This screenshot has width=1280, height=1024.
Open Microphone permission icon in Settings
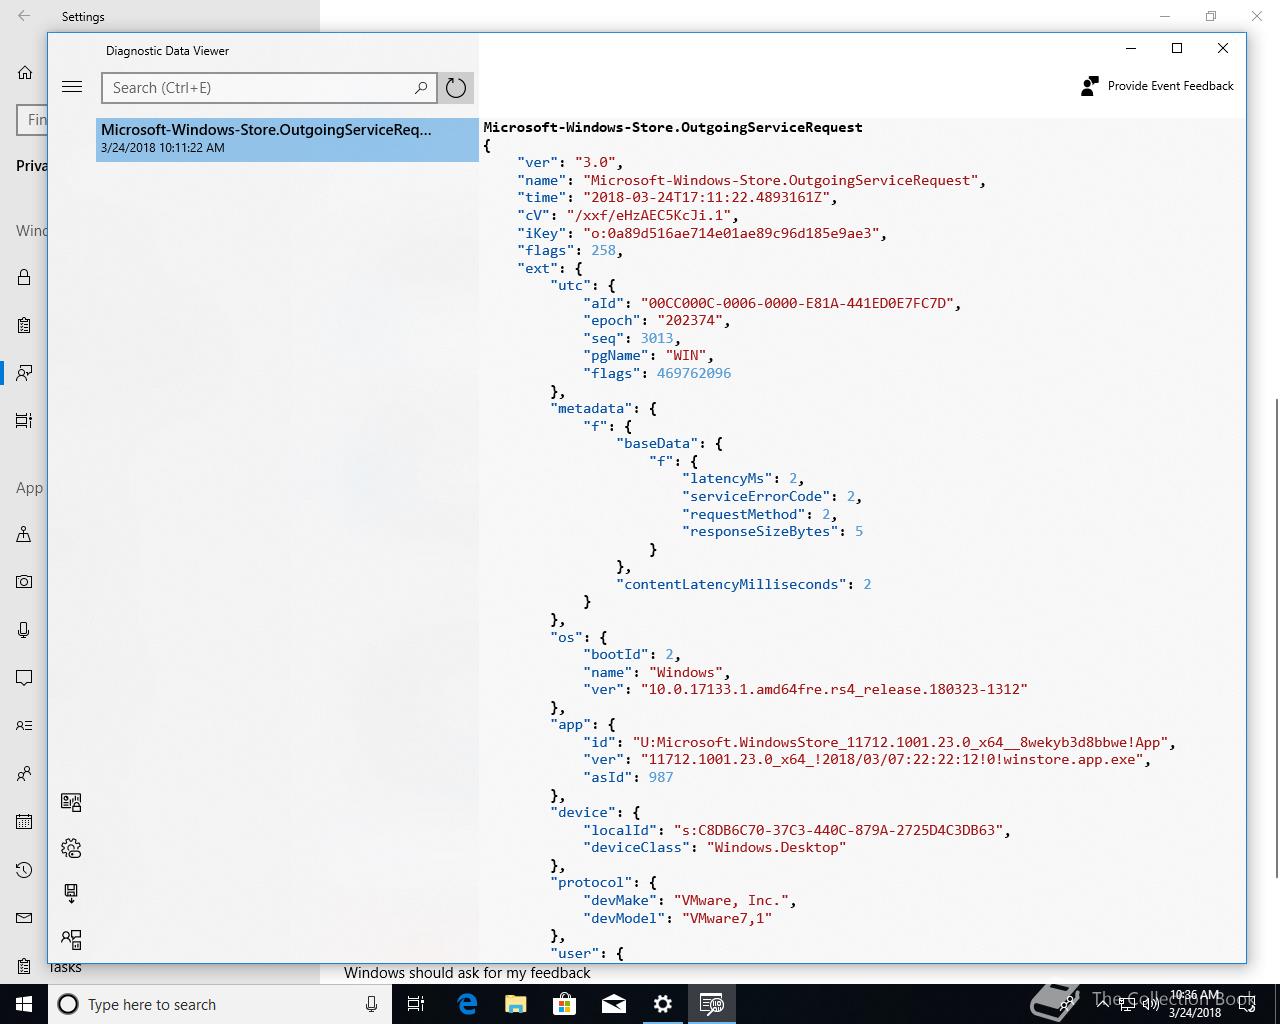(x=24, y=630)
